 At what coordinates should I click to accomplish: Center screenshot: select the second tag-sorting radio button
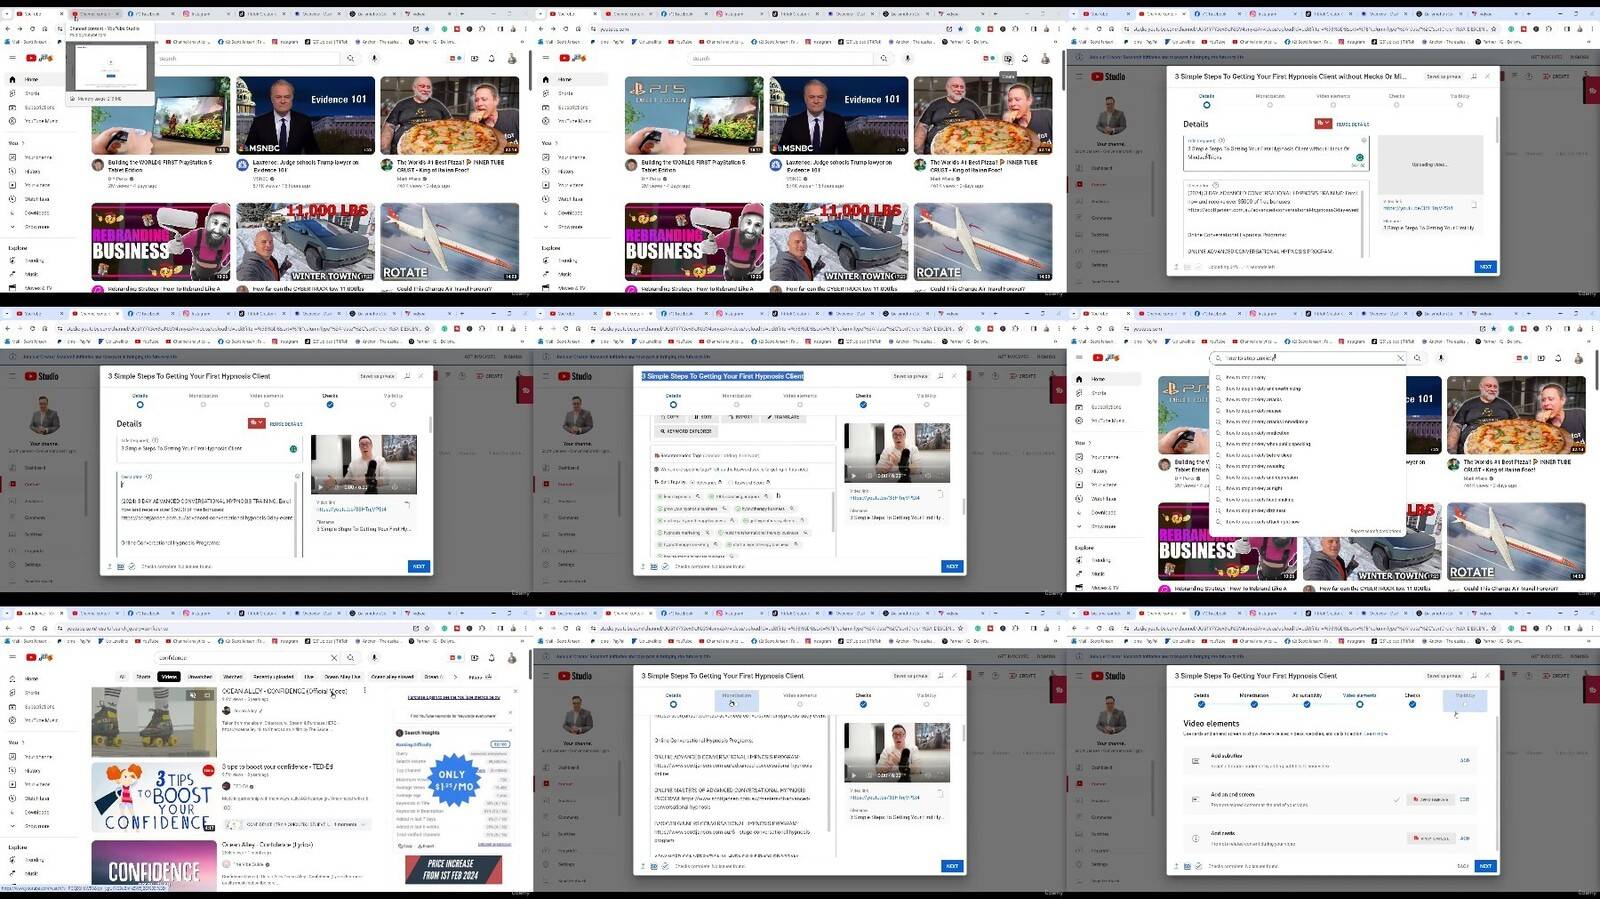[732, 482]
